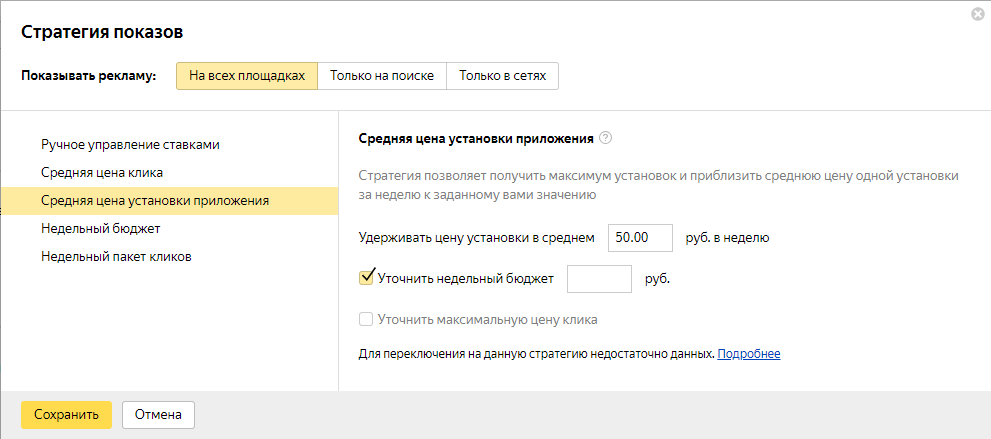Image resolution: width=991 pixels, height=439 pixels.
Task: Uncheck the Уточнить недельный бюджет checkbox
Action: click(366, 278)
